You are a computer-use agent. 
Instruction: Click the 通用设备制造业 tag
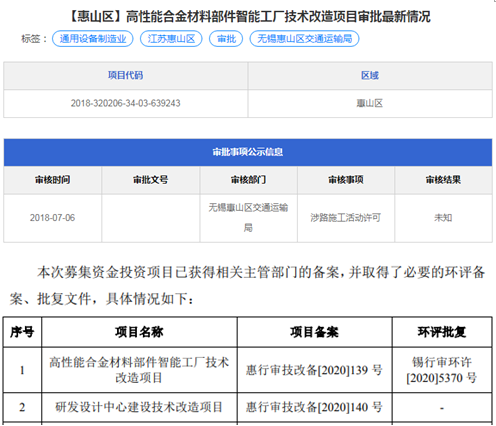tap(93, 39)
